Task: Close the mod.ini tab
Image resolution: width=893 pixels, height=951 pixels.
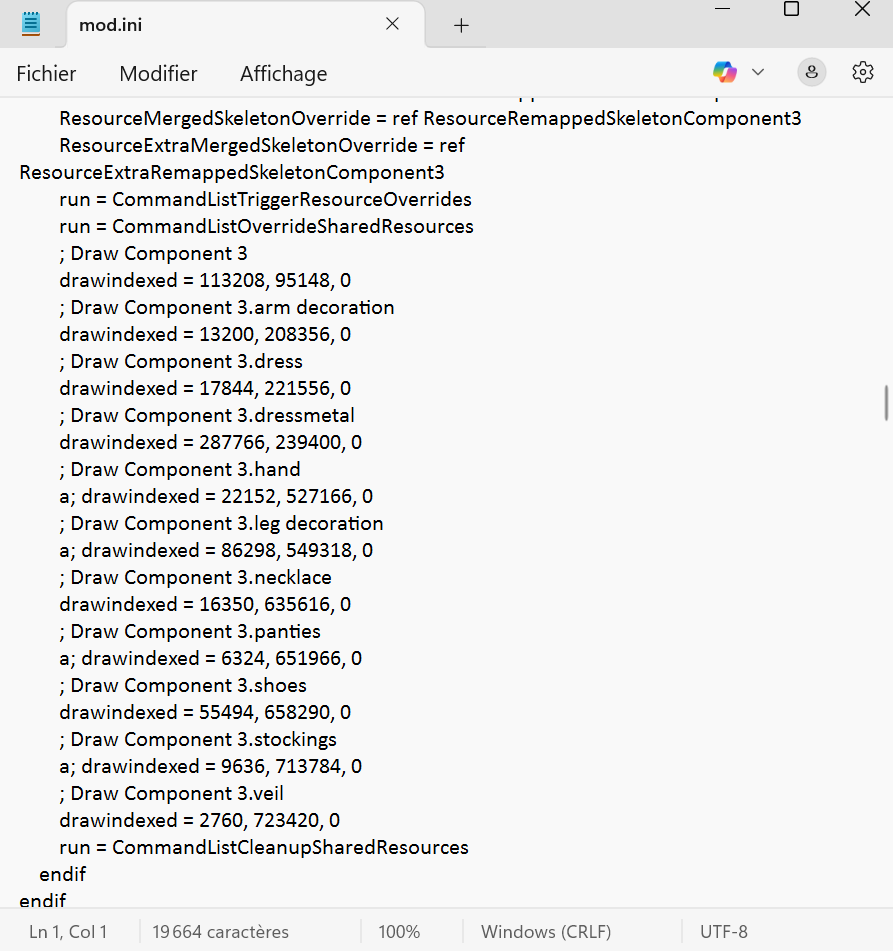Action: [393, 24]
